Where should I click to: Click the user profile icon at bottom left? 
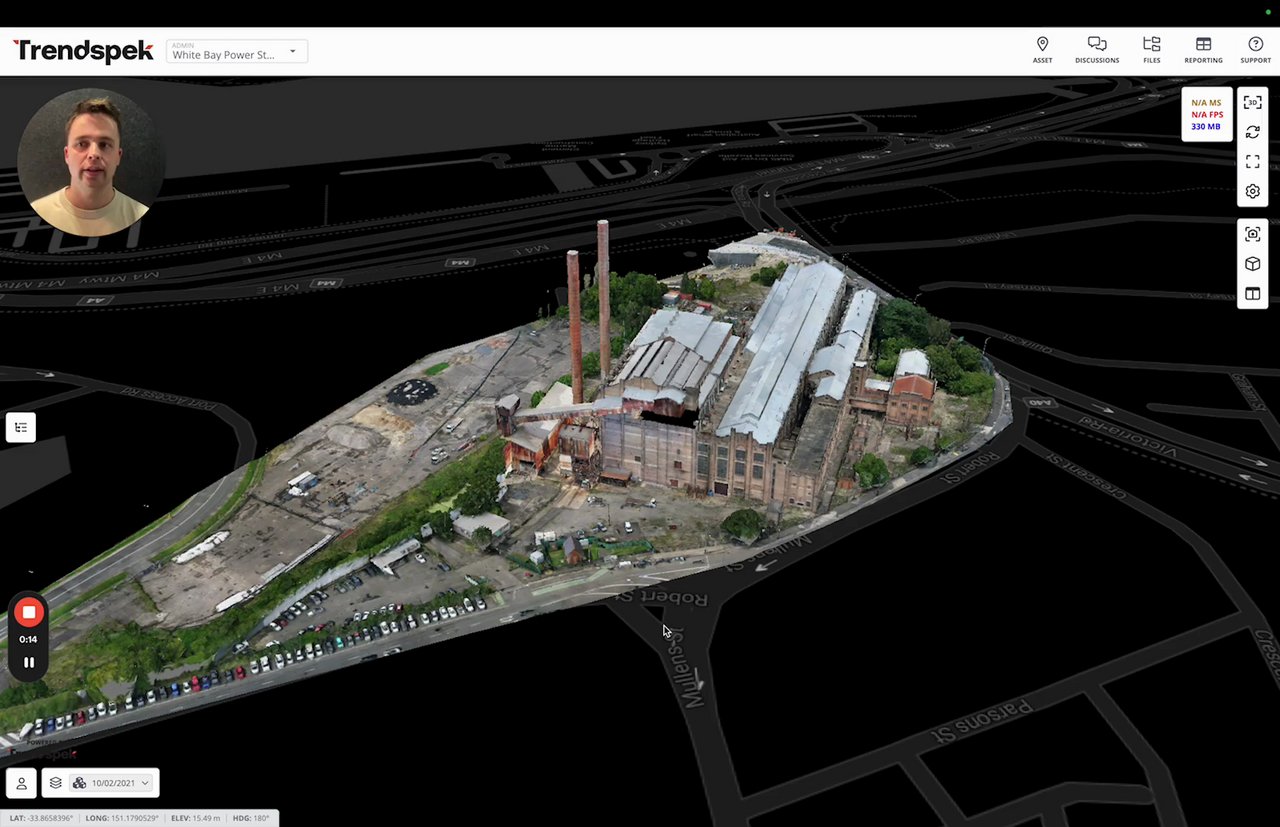[21, 784]
